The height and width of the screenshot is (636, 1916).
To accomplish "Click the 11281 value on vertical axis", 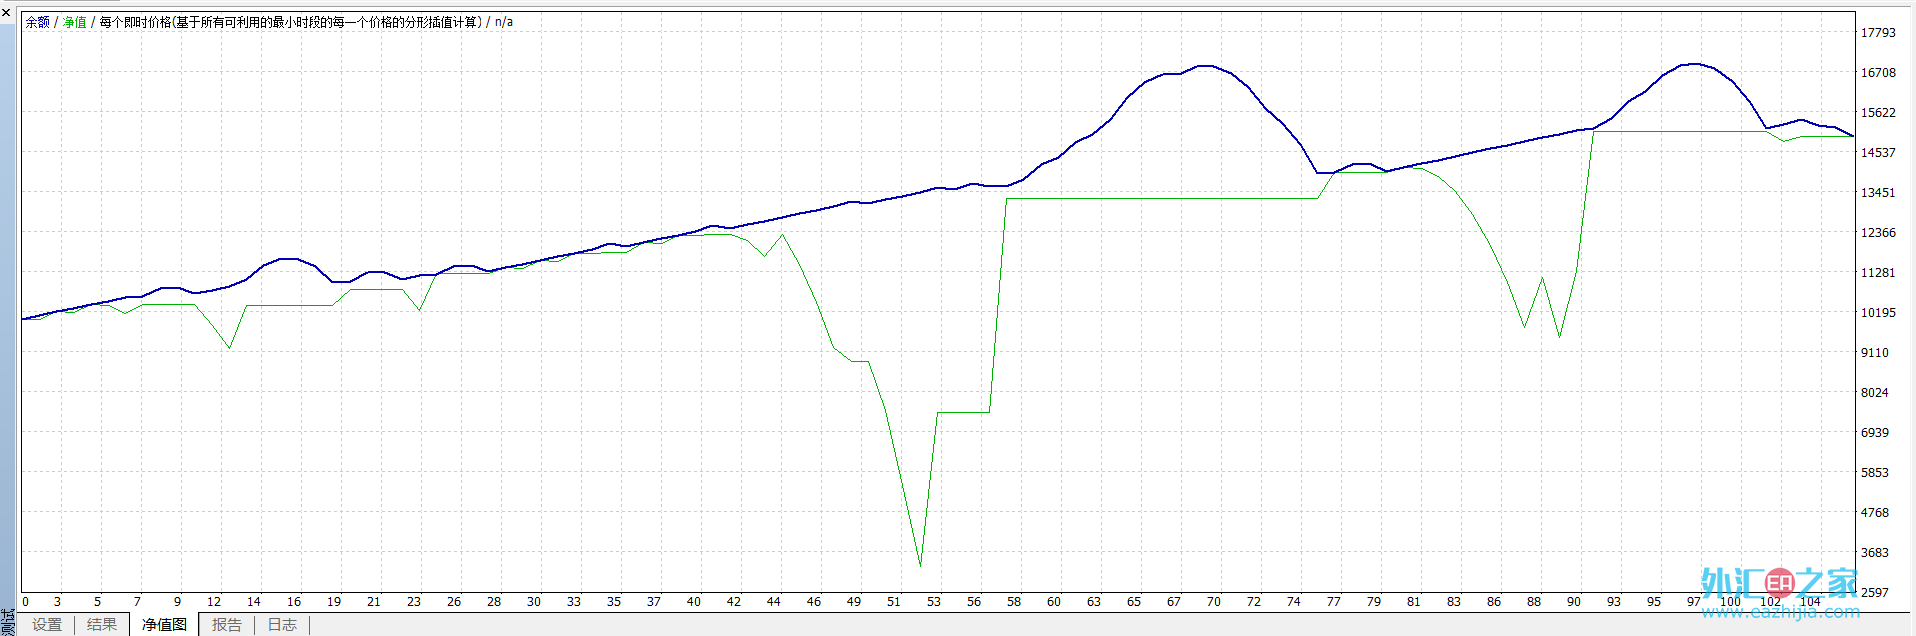I will point(1878,273).
